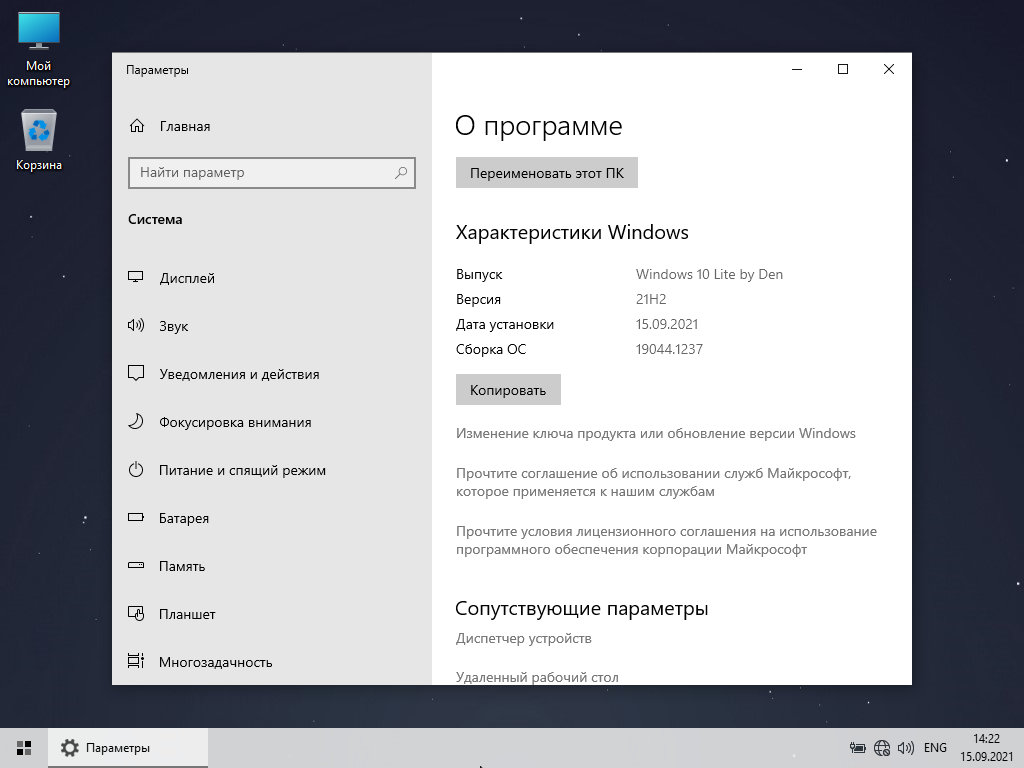The image size is (1024, 768).
Task: Click the Выпуск field label
Action: point(479,274)
